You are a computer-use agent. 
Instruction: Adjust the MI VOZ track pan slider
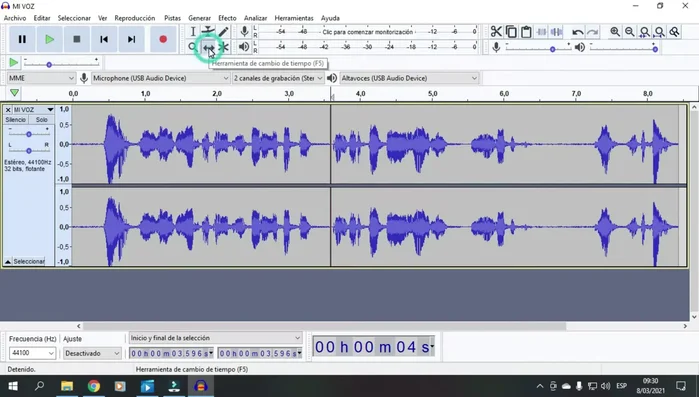(29, 150)
